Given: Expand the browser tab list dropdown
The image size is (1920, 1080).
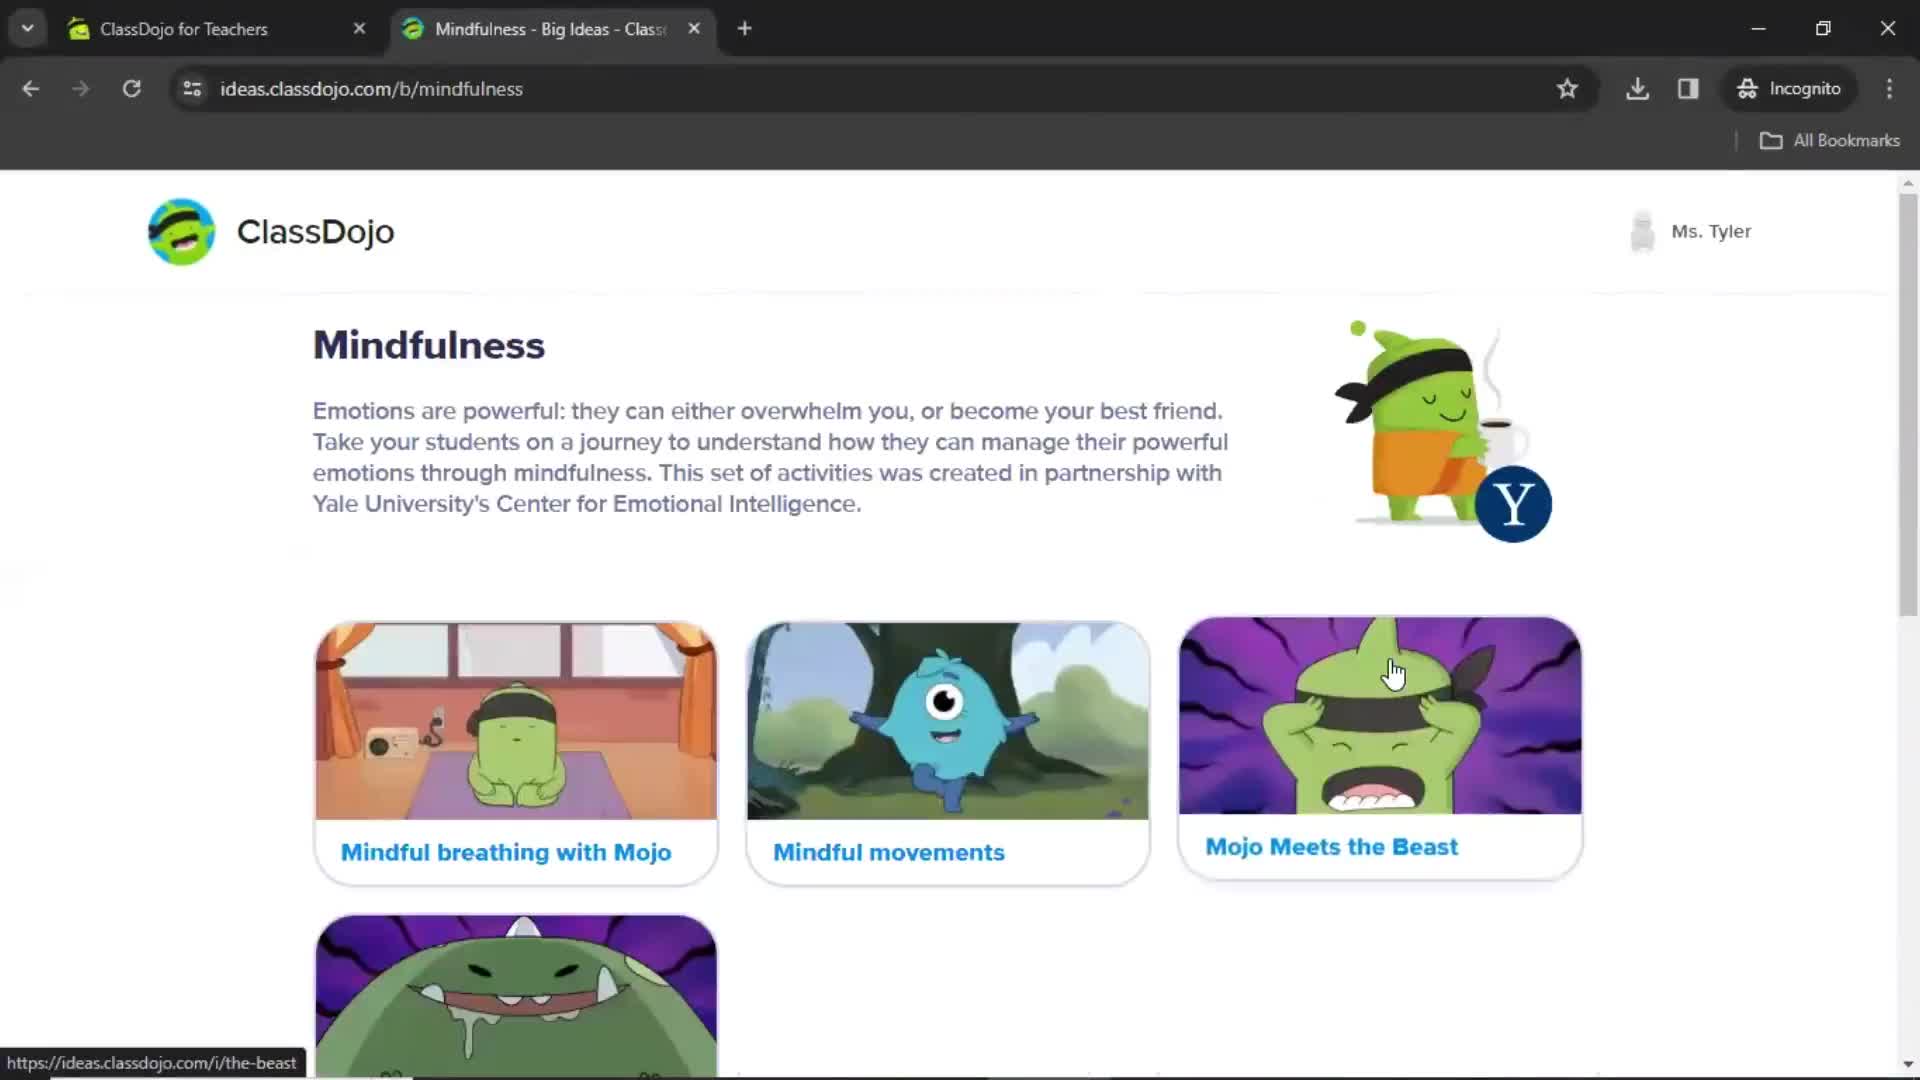Looking at the screenshot, I should point(28,28).
